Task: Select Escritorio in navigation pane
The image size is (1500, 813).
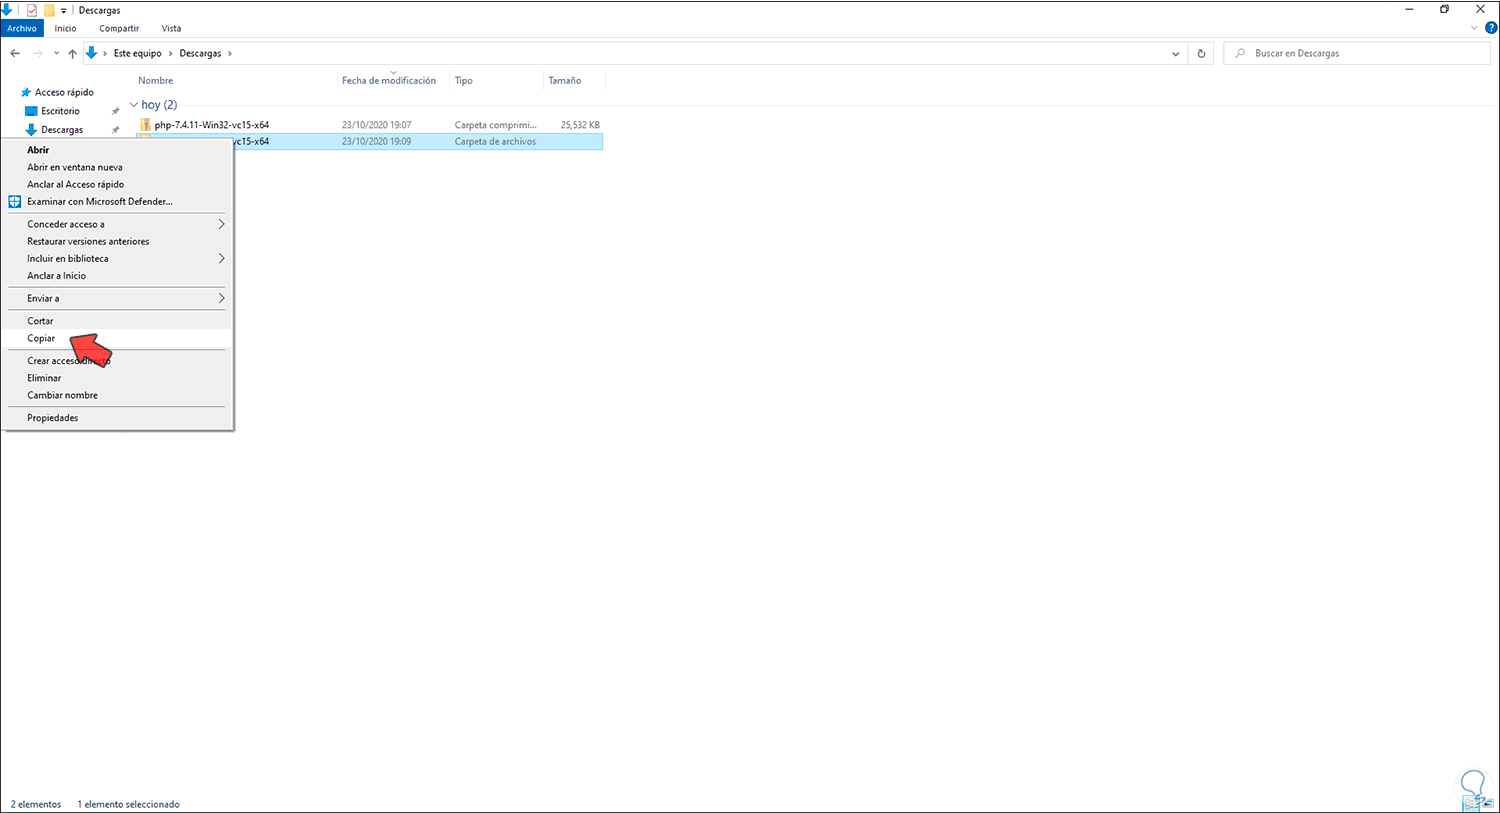Action: pos(60,111)
